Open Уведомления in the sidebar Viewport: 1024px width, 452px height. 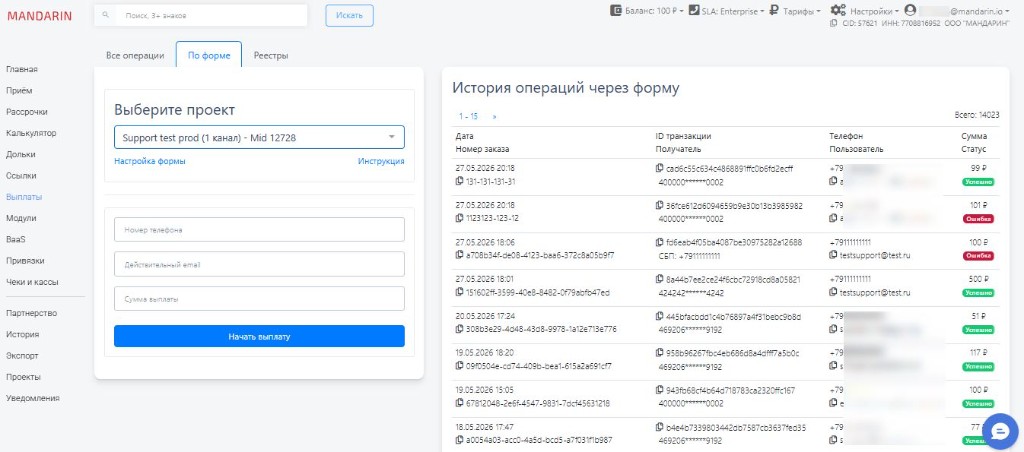33,398
